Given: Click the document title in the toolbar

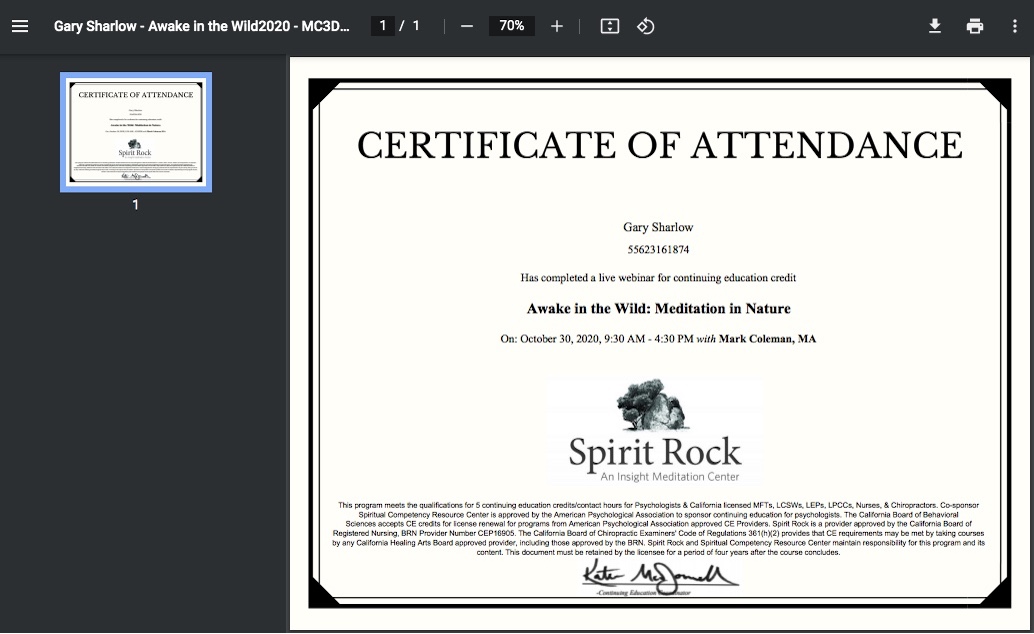Looking at the screenshot, I should [x=201, y=26].
